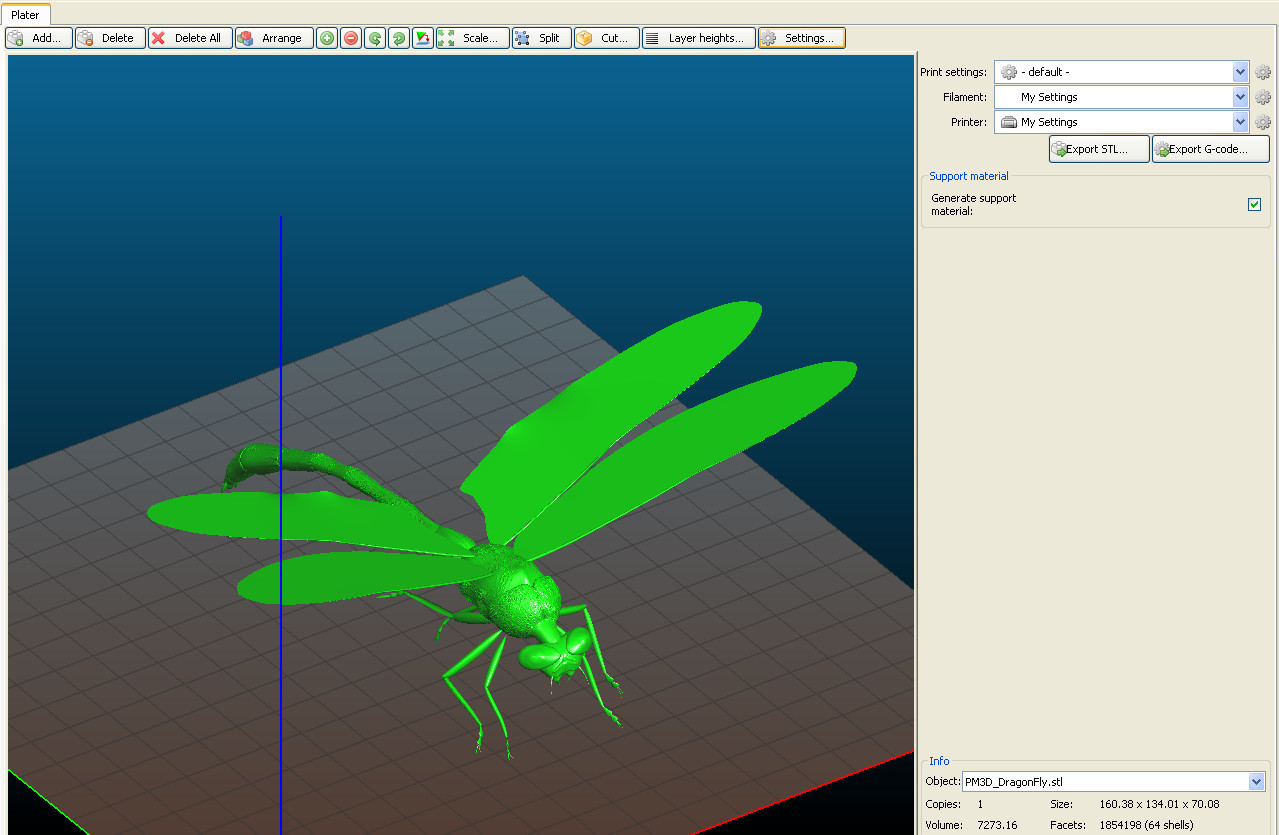Viewport: 1279px width, 835px height.
Task: Click the Add toolbar button
Action: click(x=39, y=38)
